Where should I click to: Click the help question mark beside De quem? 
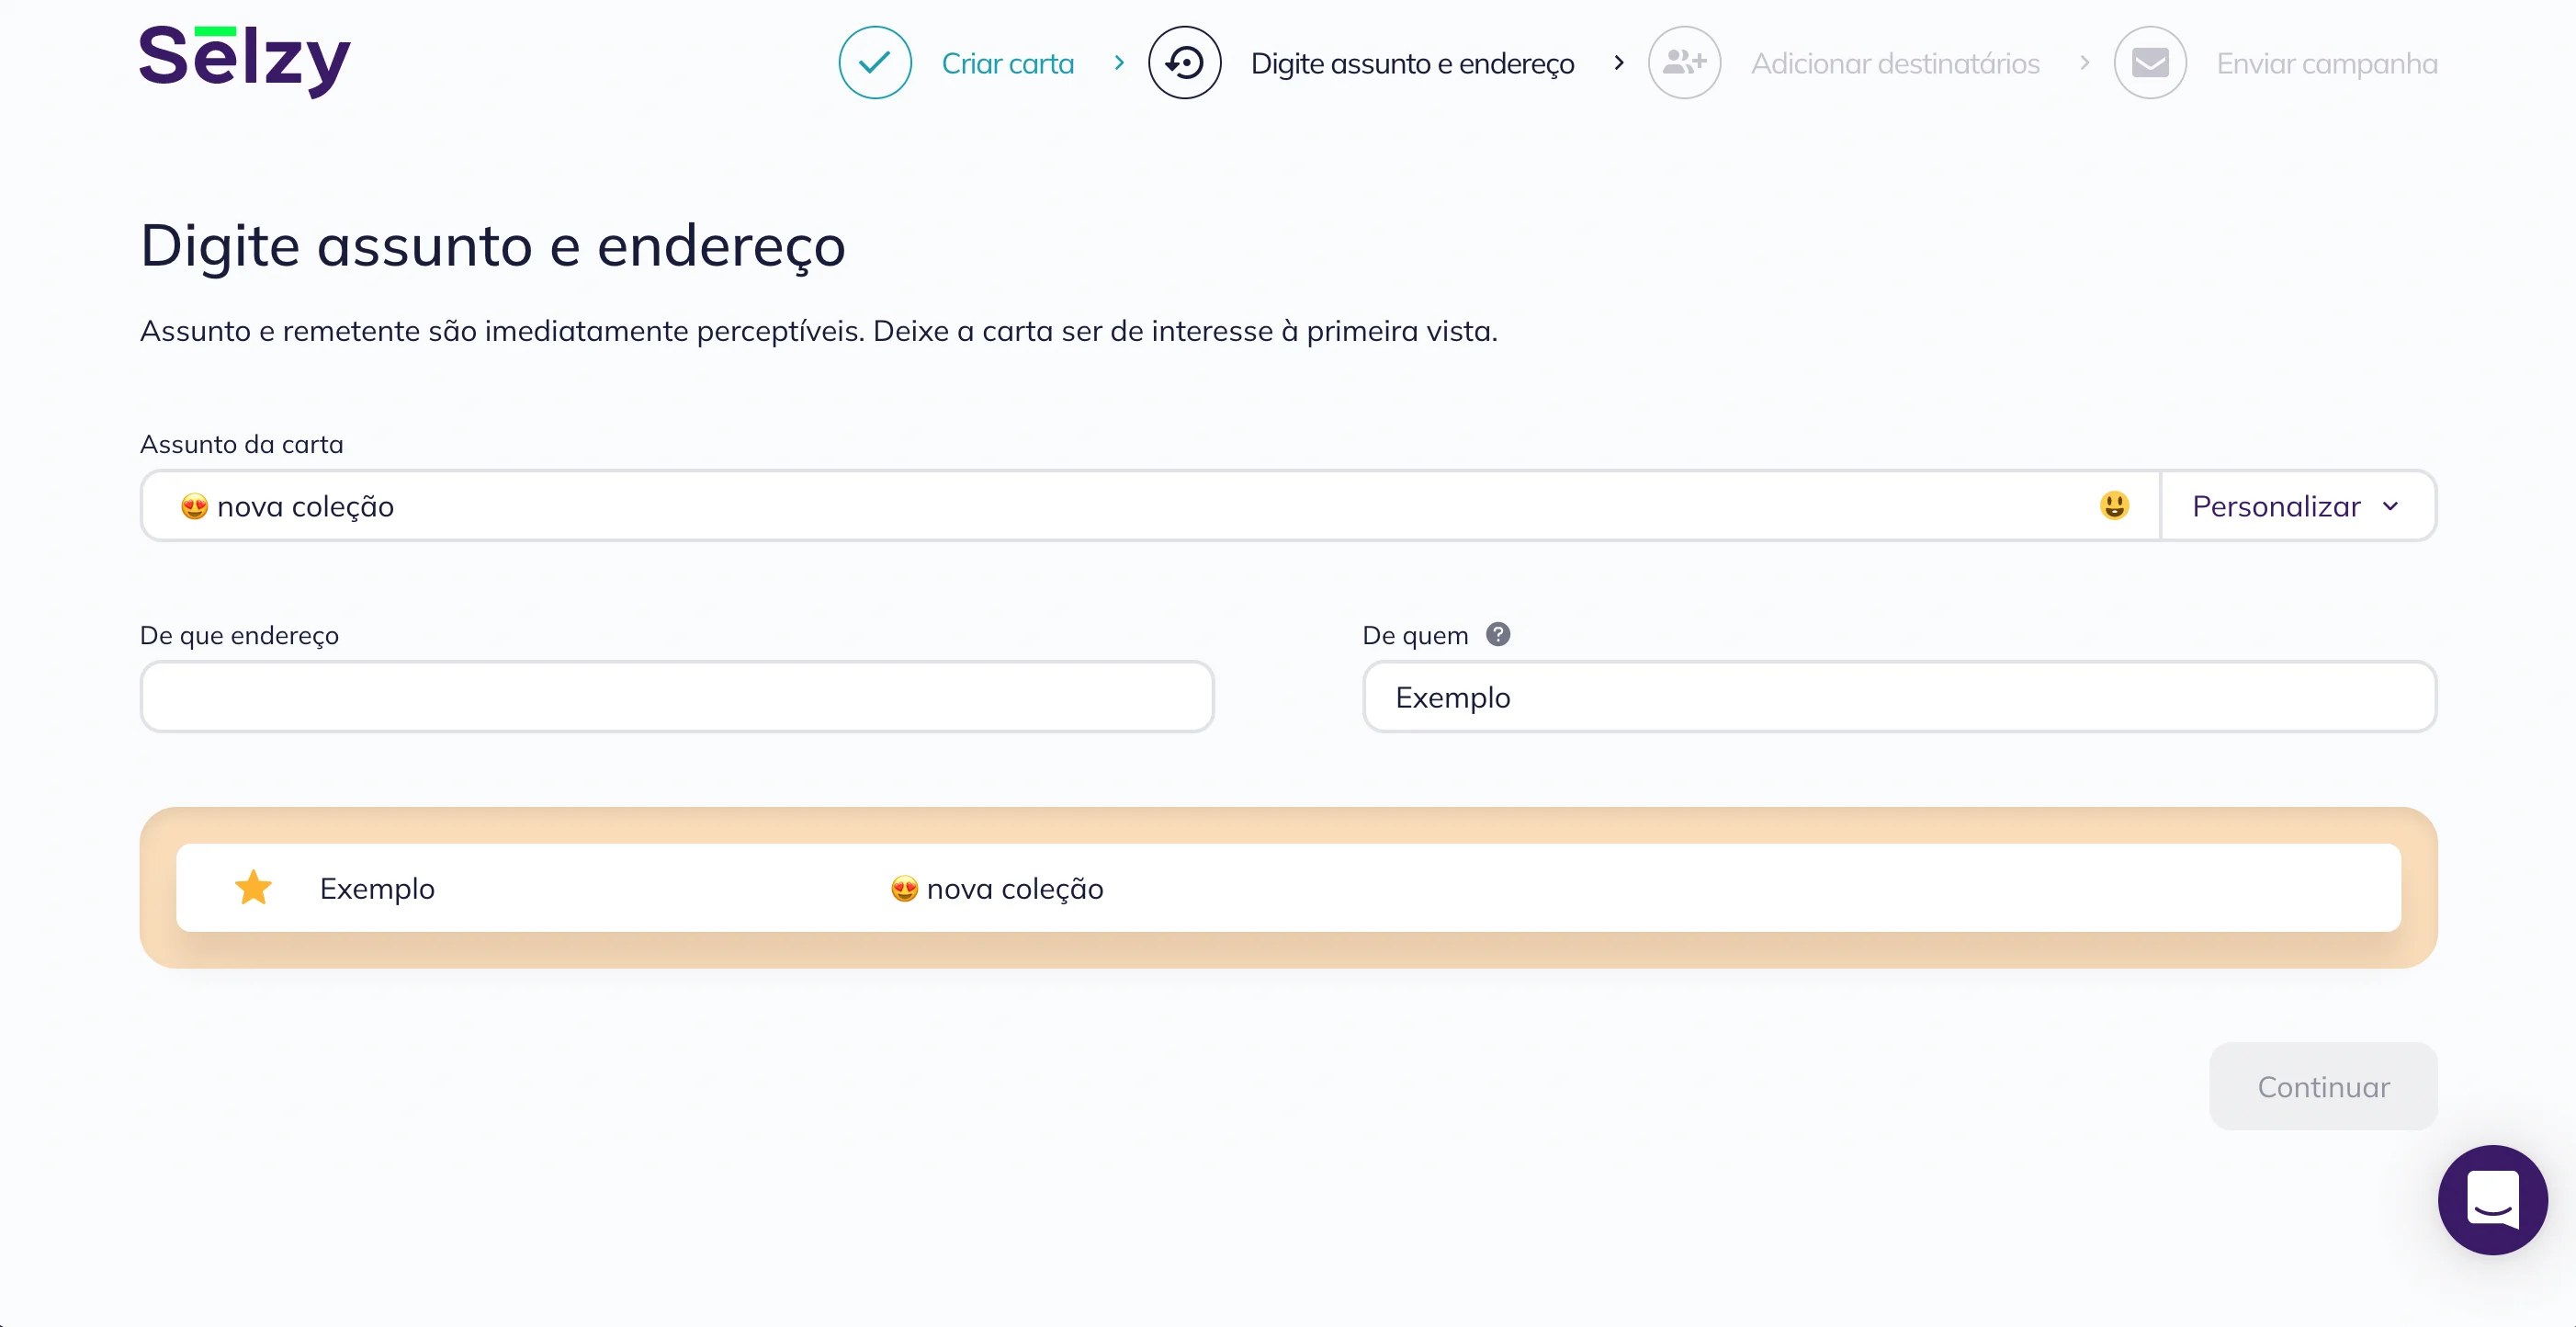(x=1498, y=635)
